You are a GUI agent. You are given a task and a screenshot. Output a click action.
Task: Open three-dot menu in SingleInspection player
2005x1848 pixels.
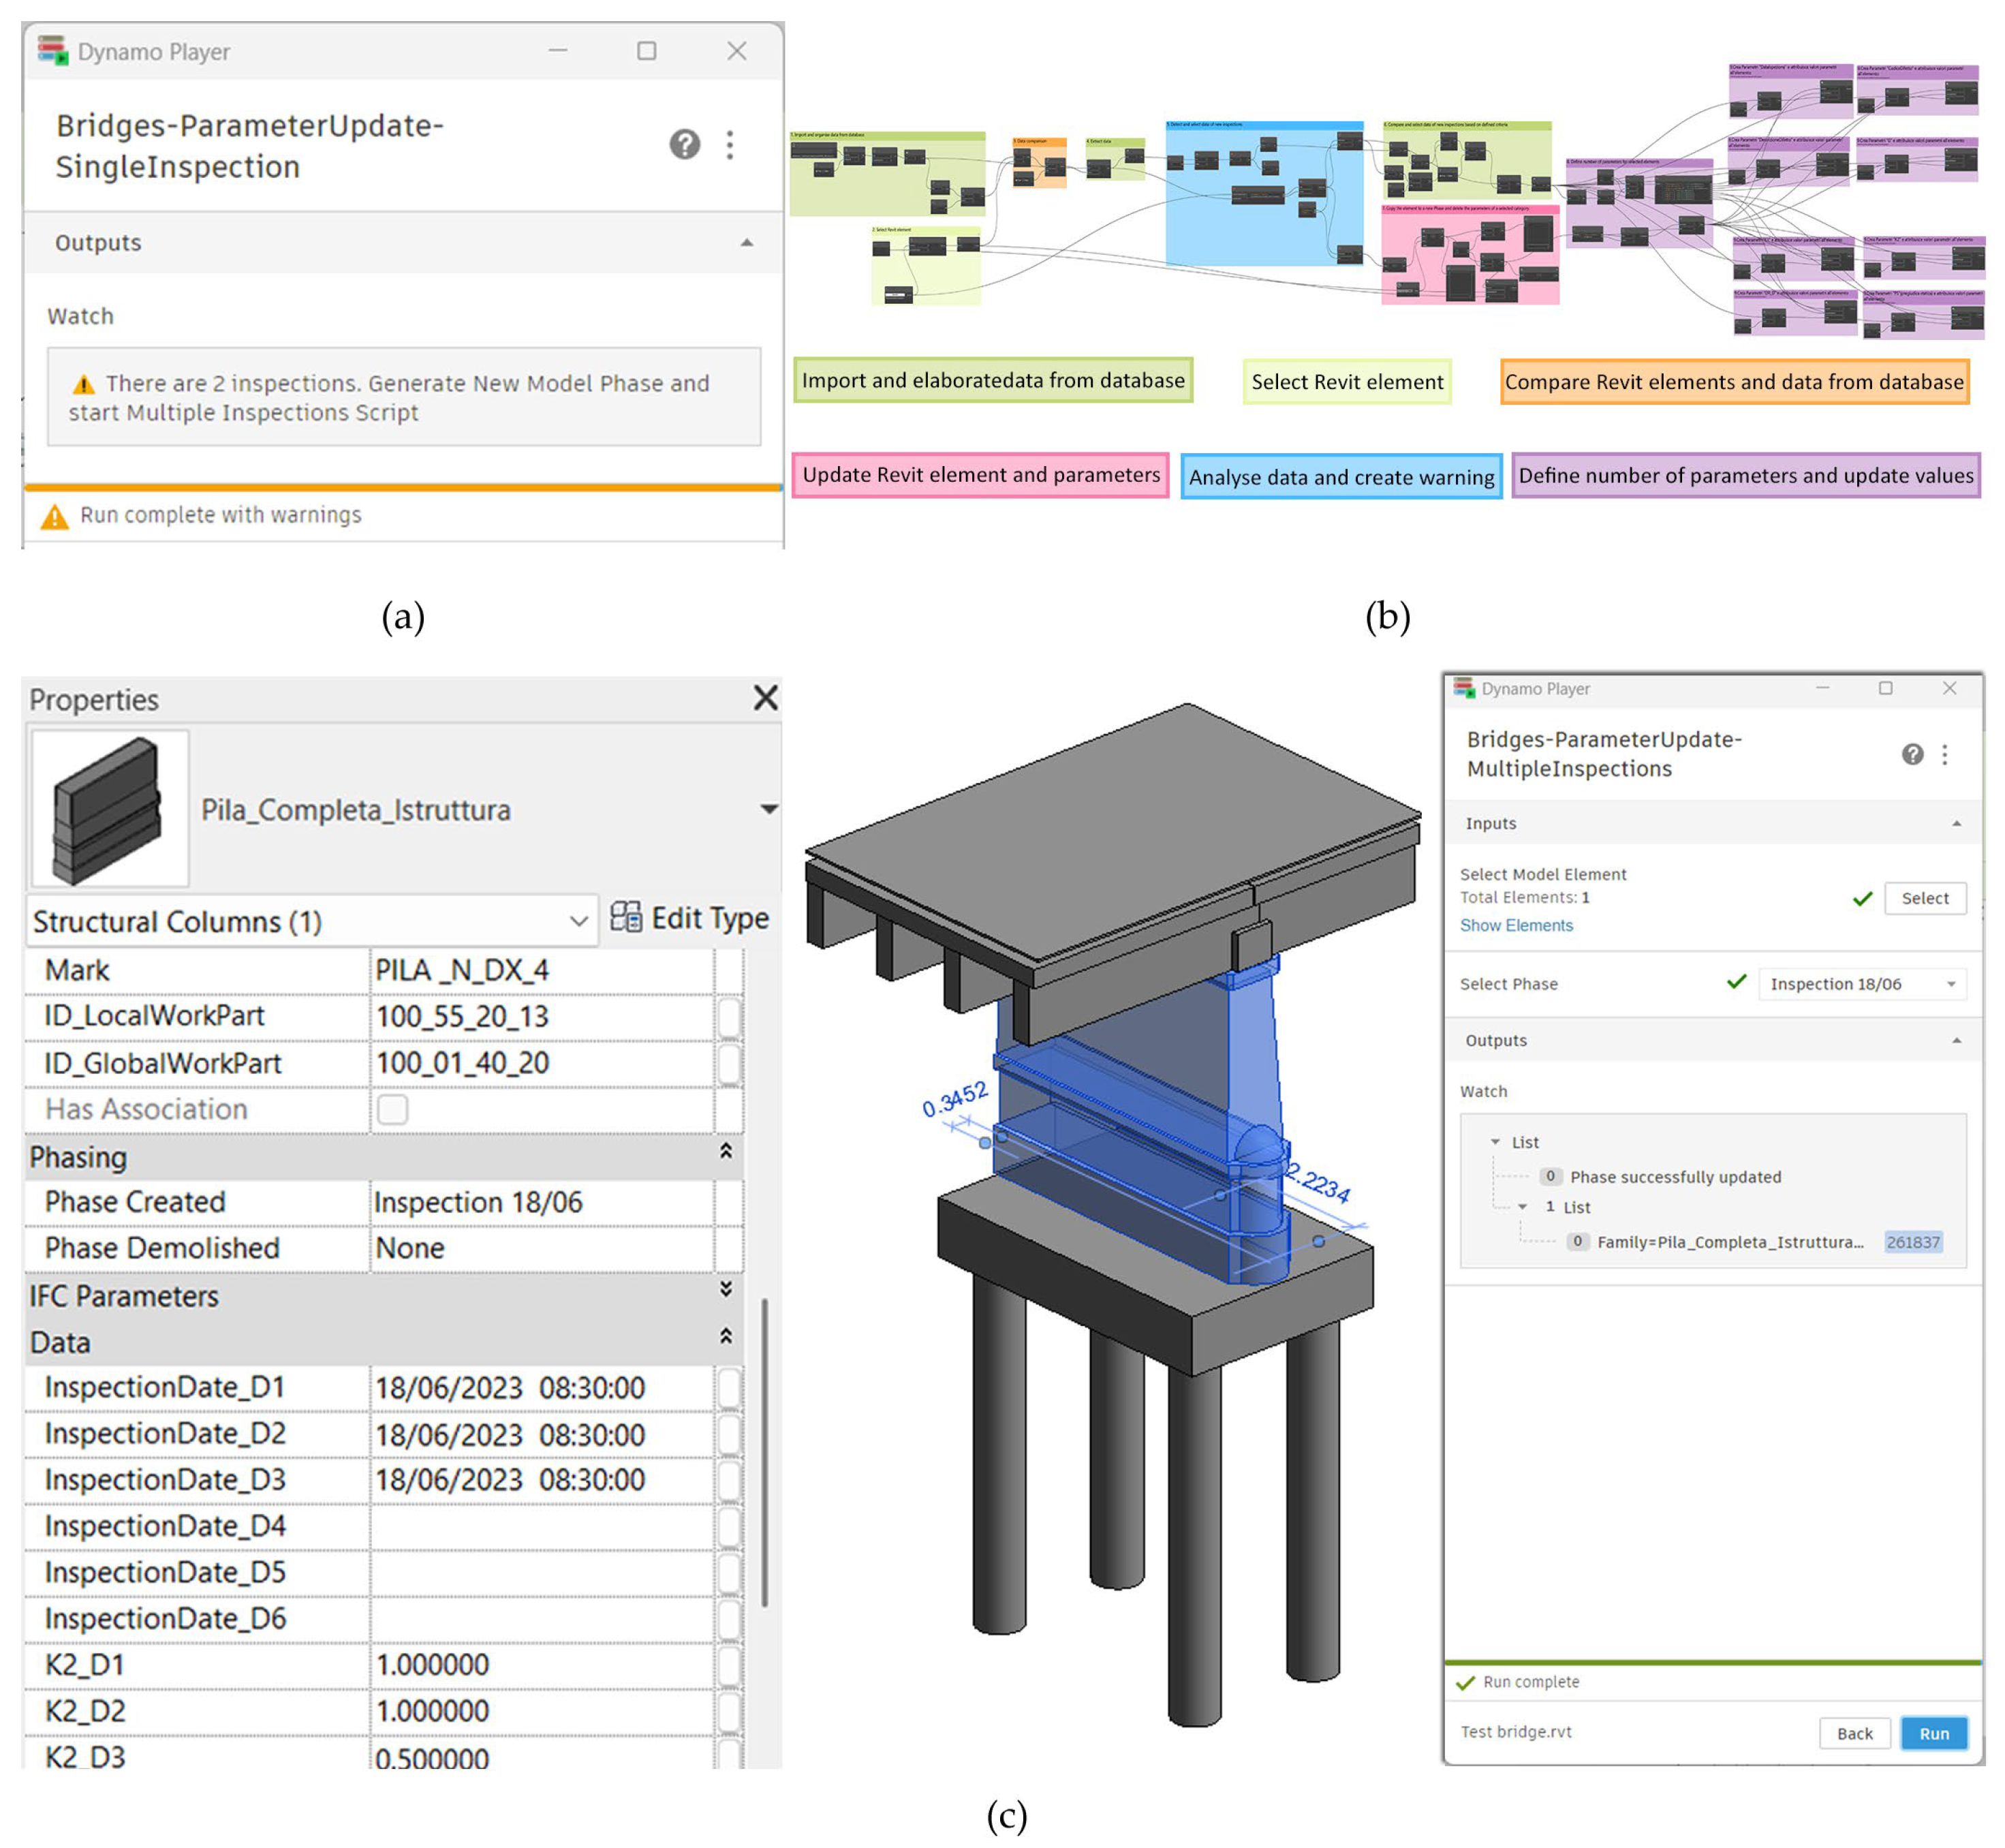coord(730,145)
